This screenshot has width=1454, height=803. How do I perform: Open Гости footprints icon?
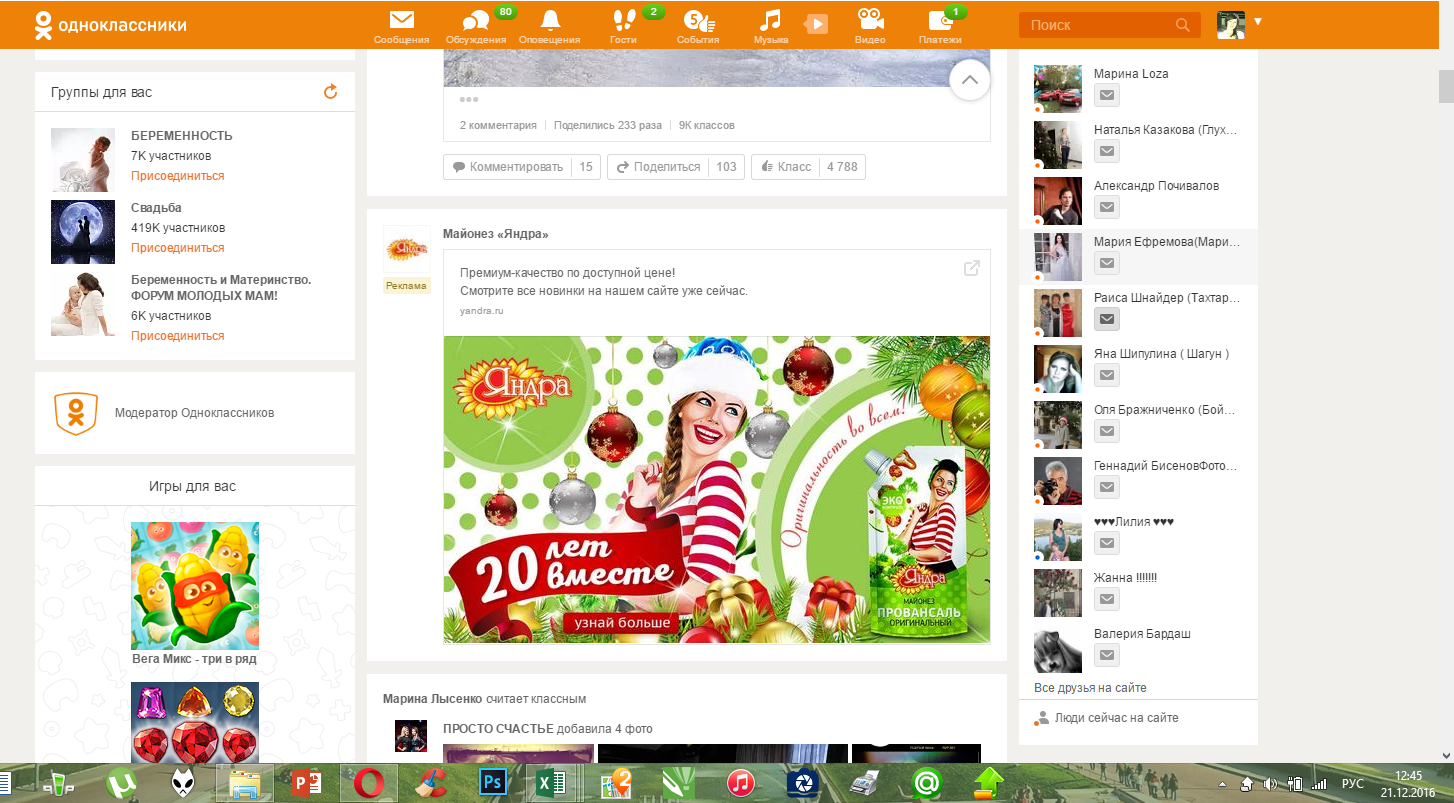(623, 27)
